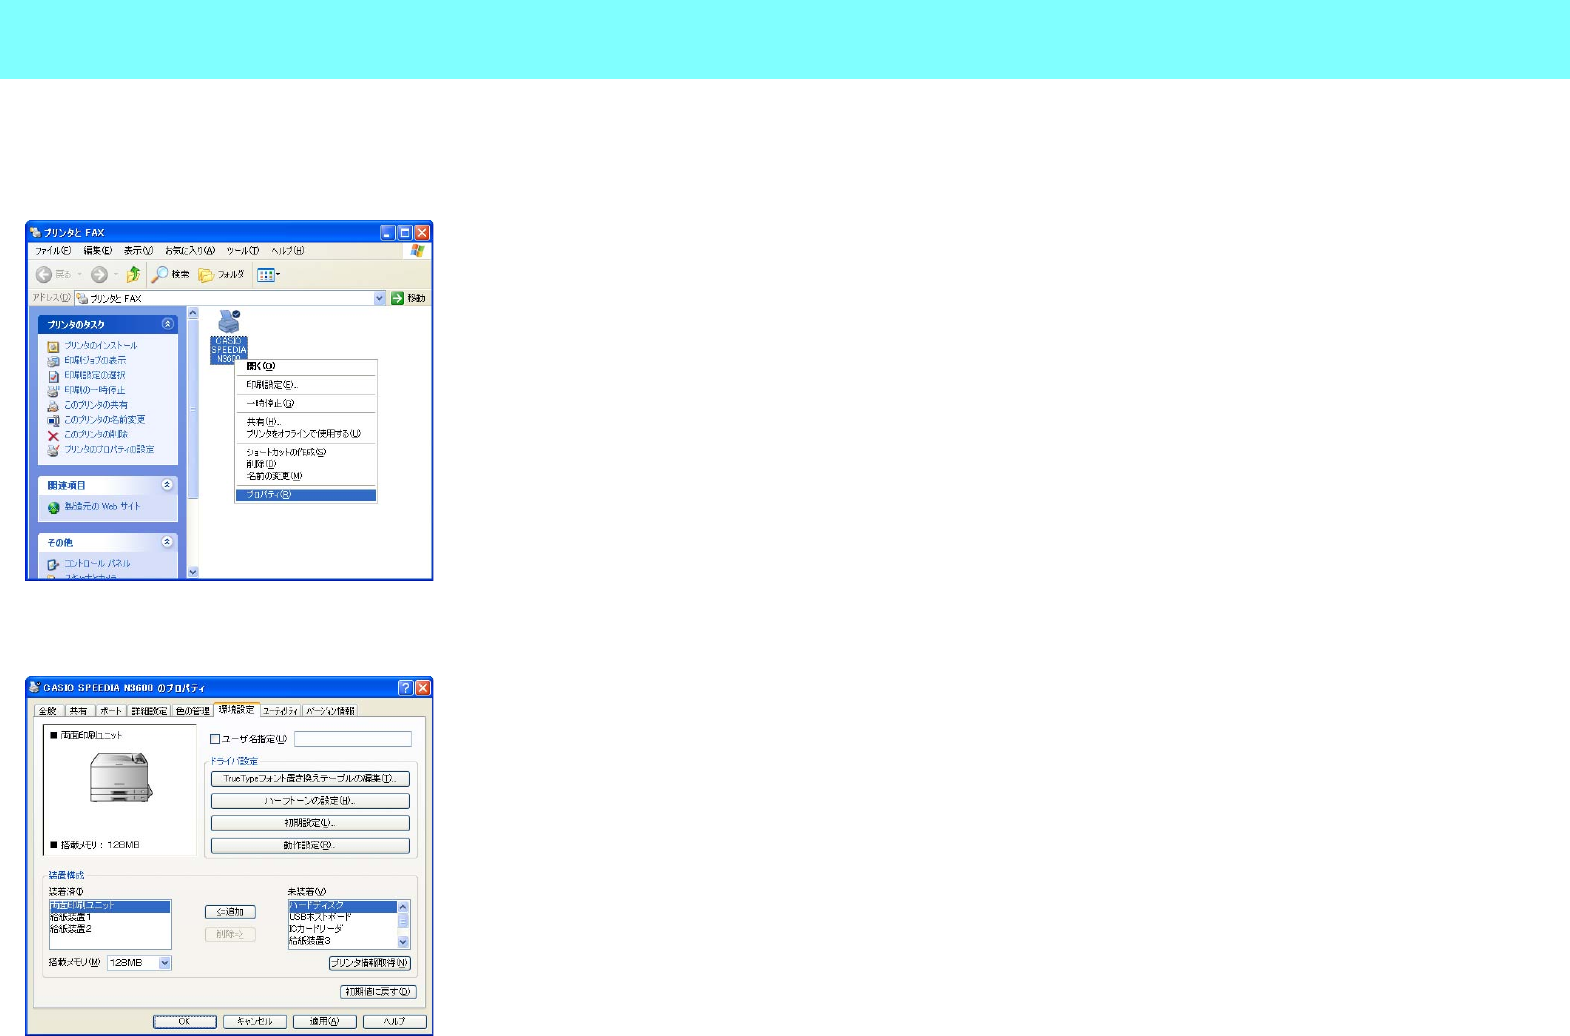Screen dimensions: 1570x1036
Task: Open the ヘルプ(H) menu in Printers window
Action: tap(288, 251)
